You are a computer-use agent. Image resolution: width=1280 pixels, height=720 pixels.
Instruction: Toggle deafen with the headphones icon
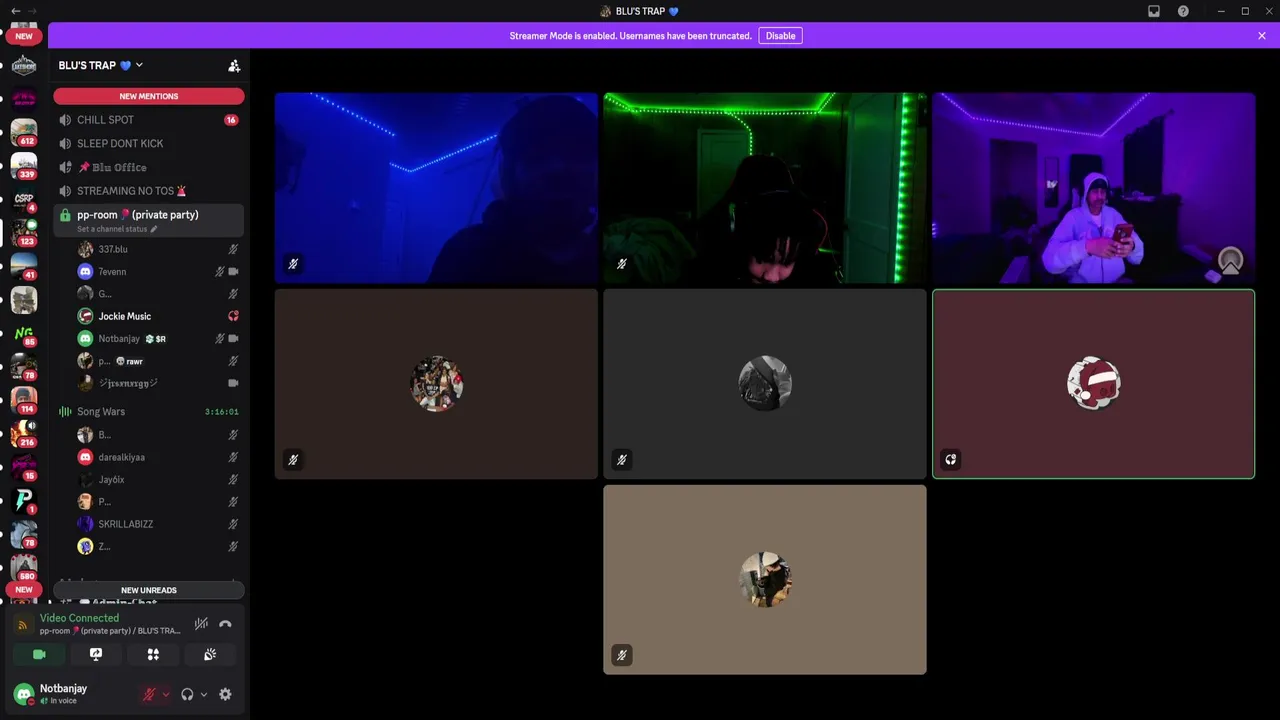click(x=187, y=694)
